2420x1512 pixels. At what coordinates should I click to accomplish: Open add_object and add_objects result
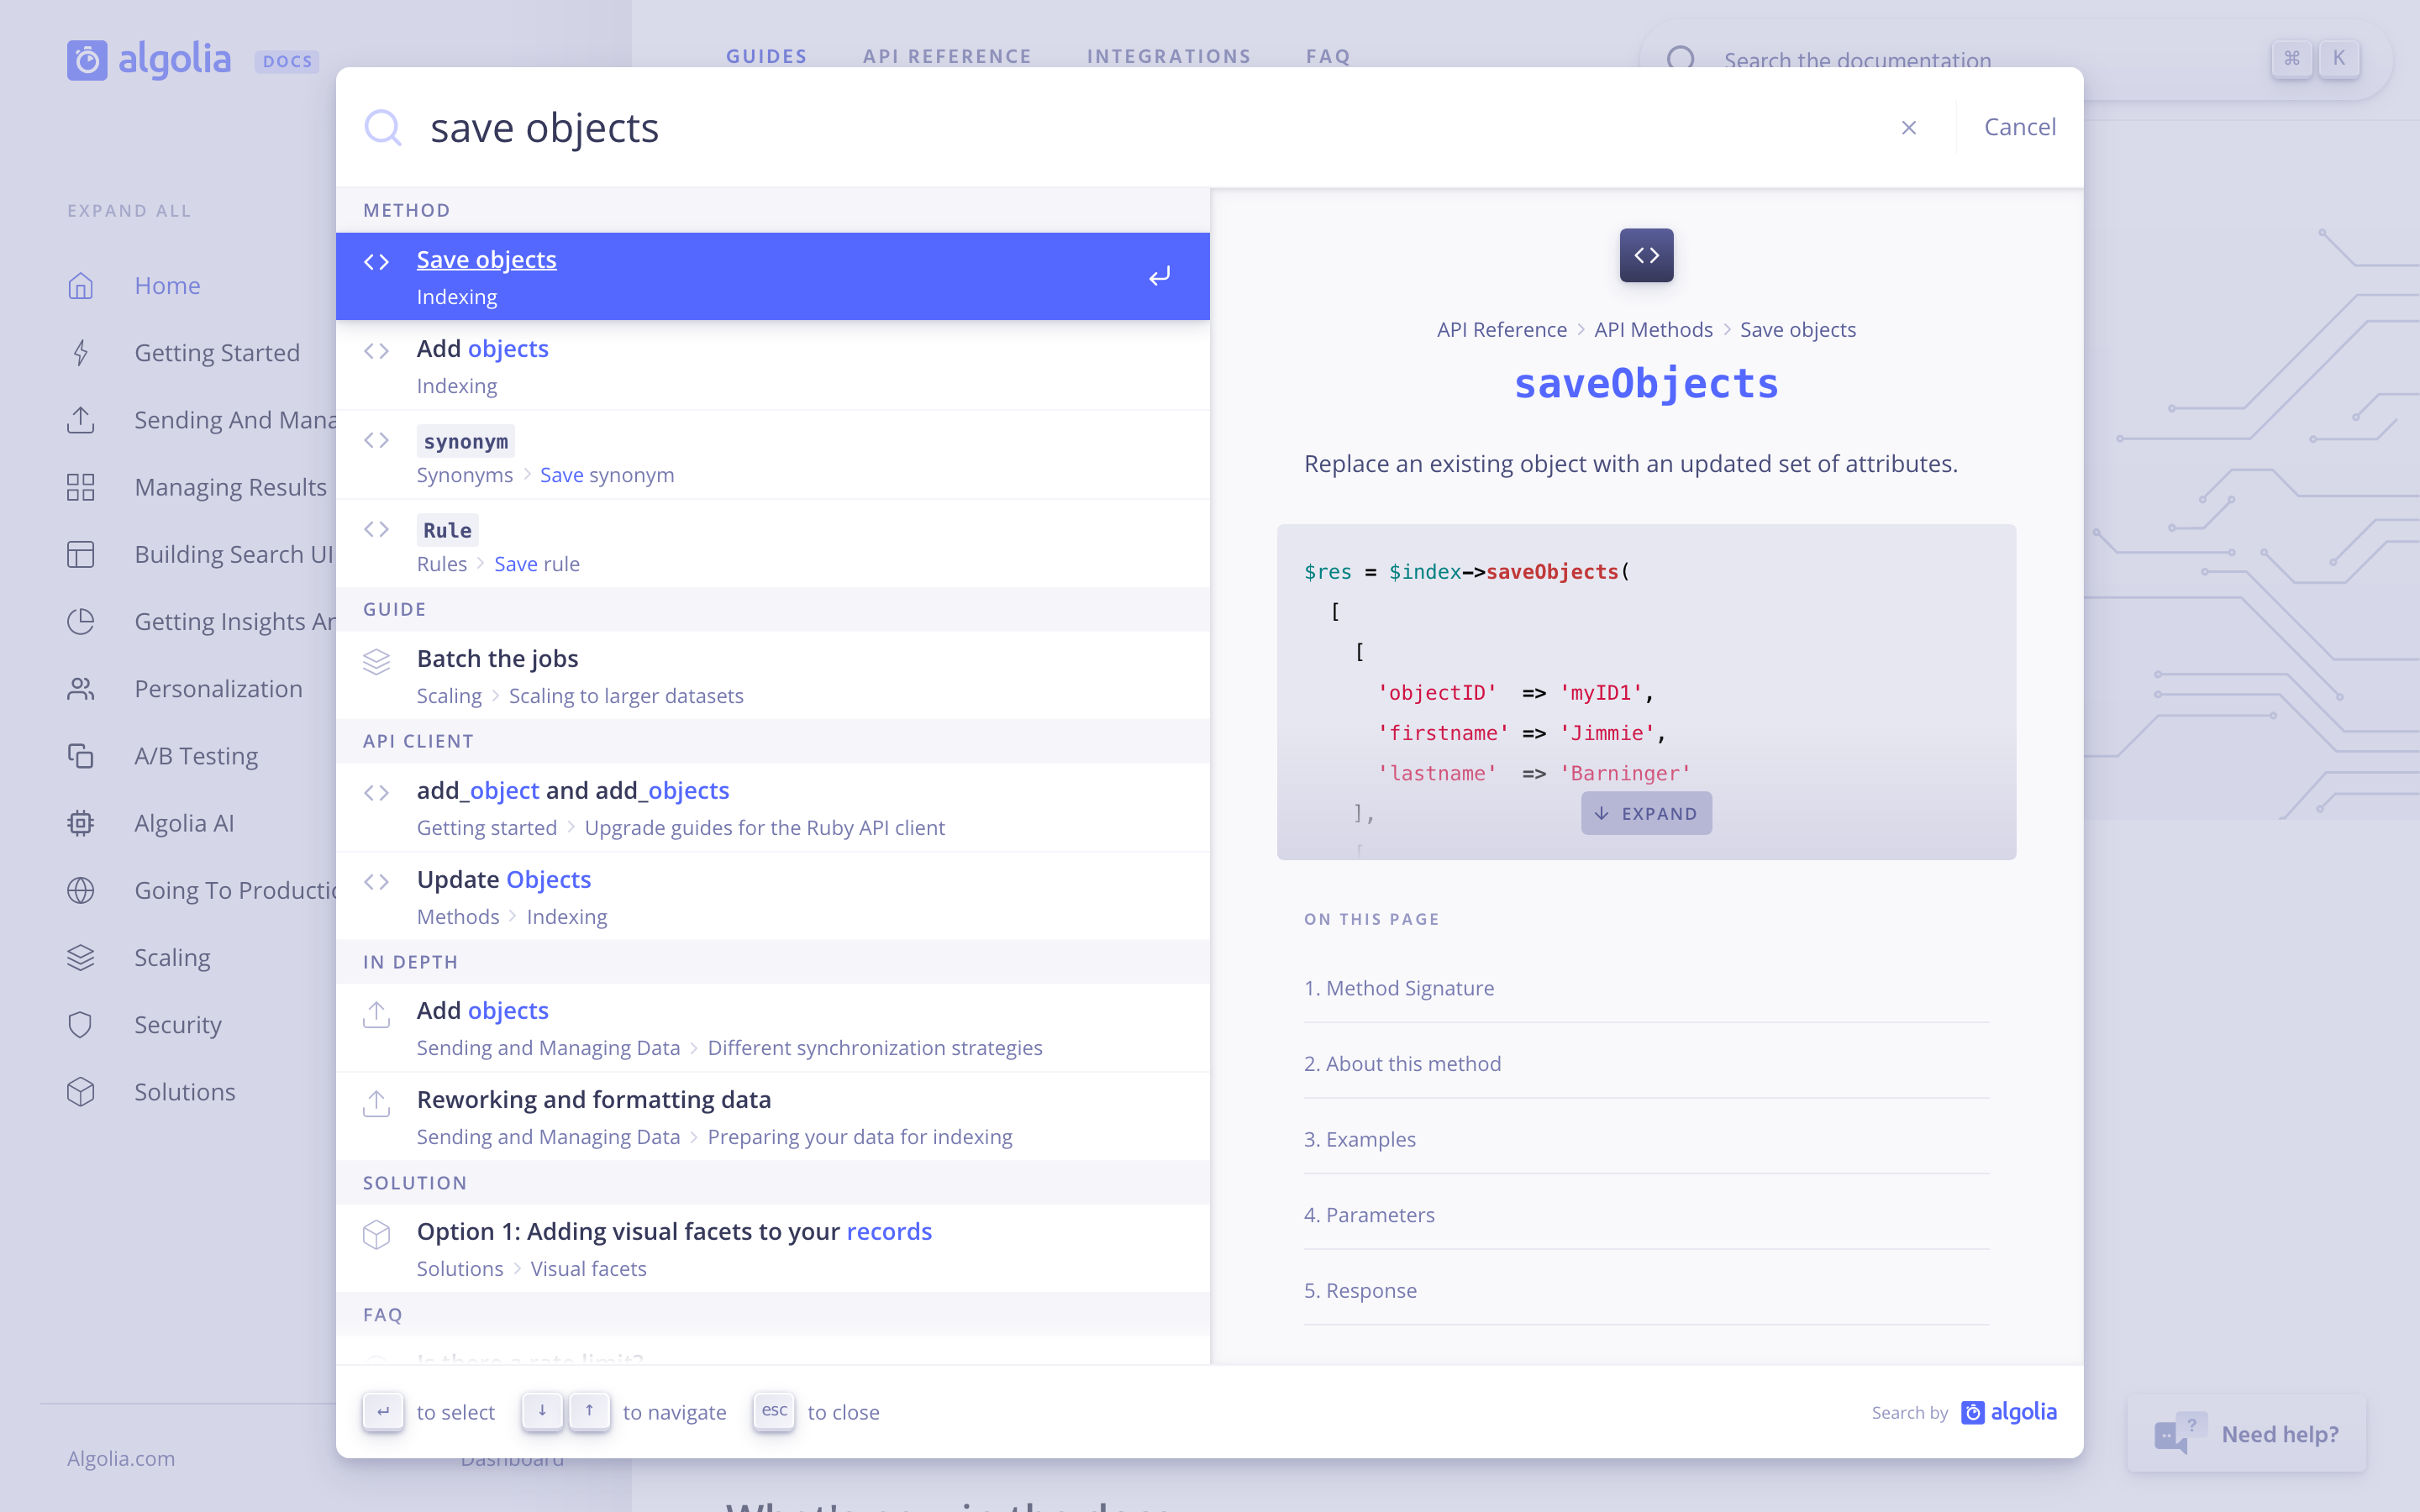tap(772, 807)
